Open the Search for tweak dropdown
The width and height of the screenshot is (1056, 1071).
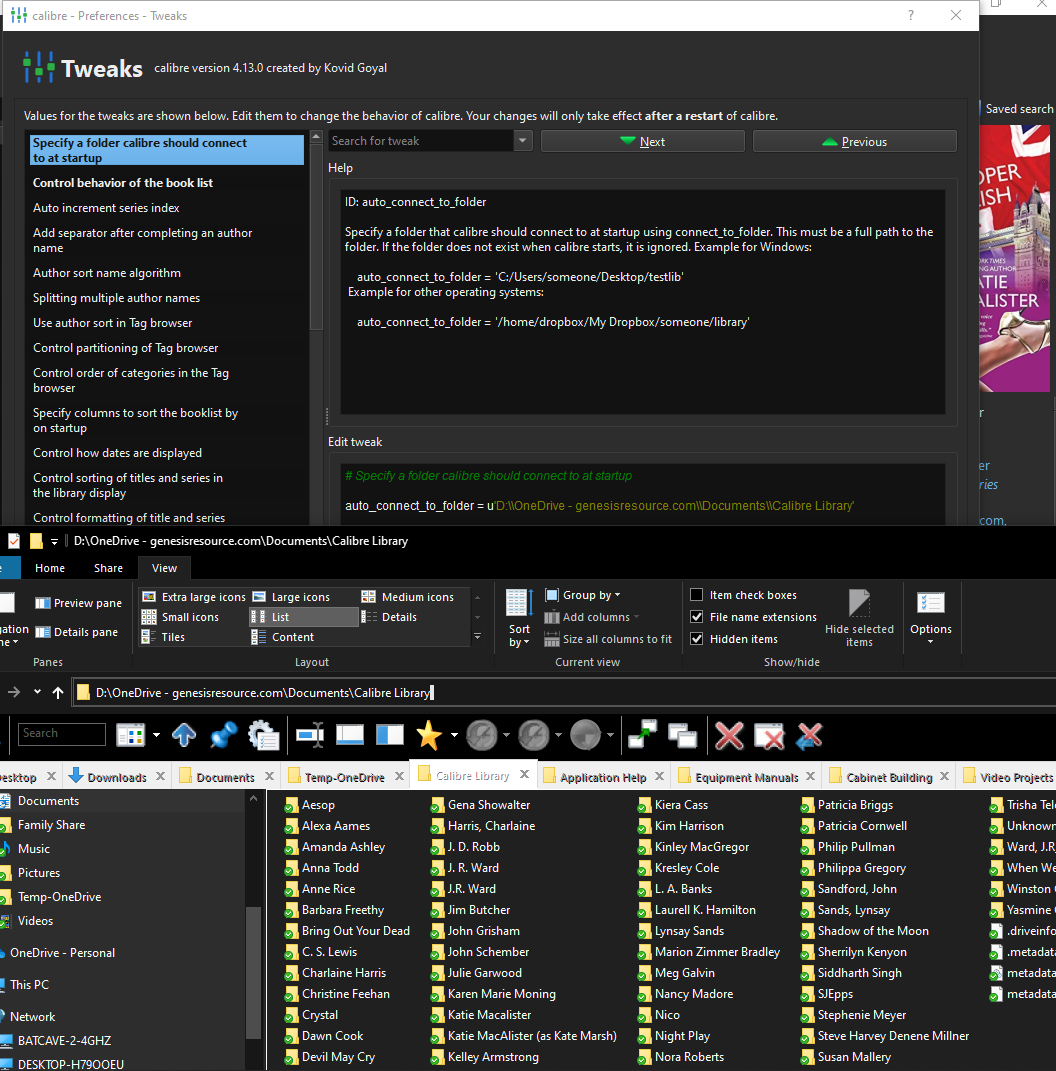coord(523,141)
